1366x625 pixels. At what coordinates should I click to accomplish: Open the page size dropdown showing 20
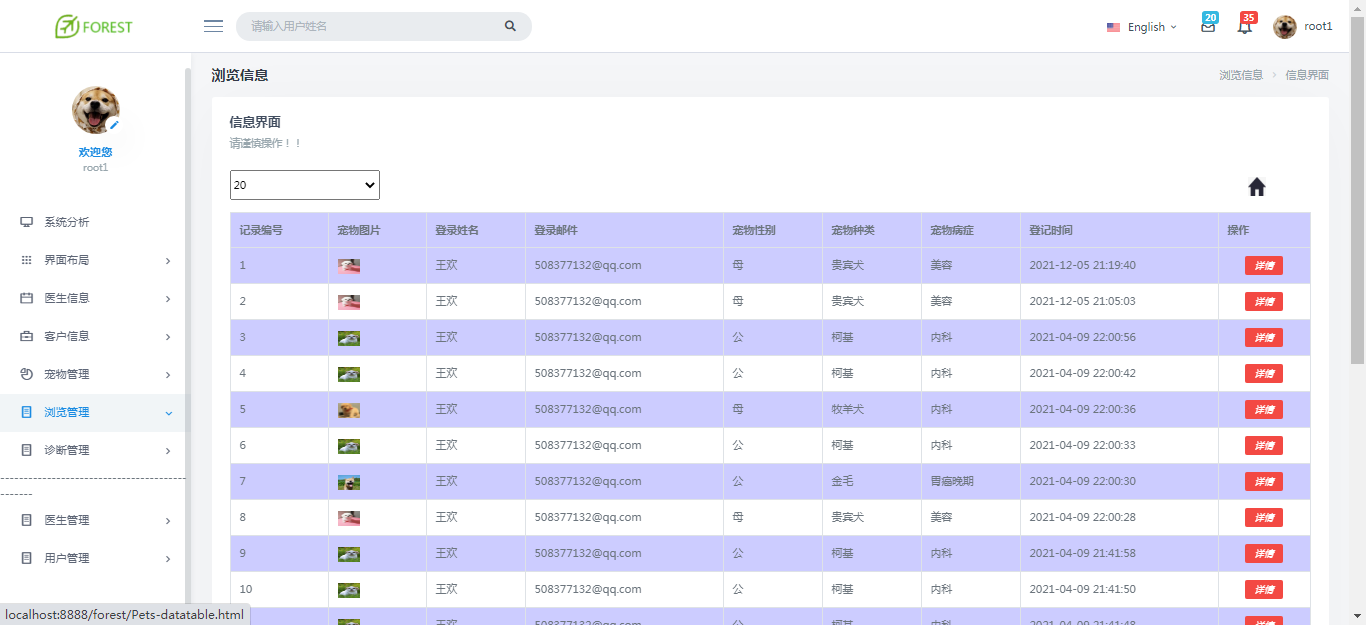(305, 185)
